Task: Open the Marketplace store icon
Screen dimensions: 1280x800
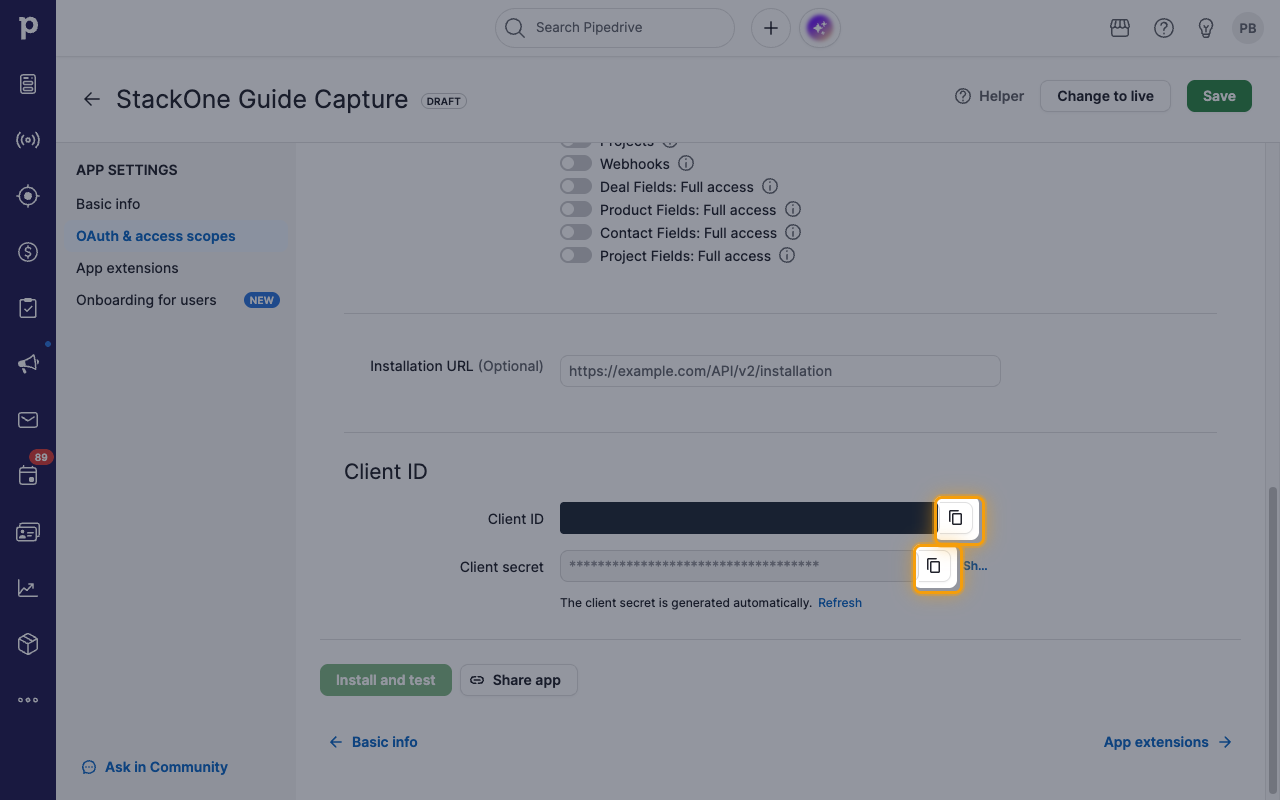Action: pyautogui.click(x=1120, y=28)
